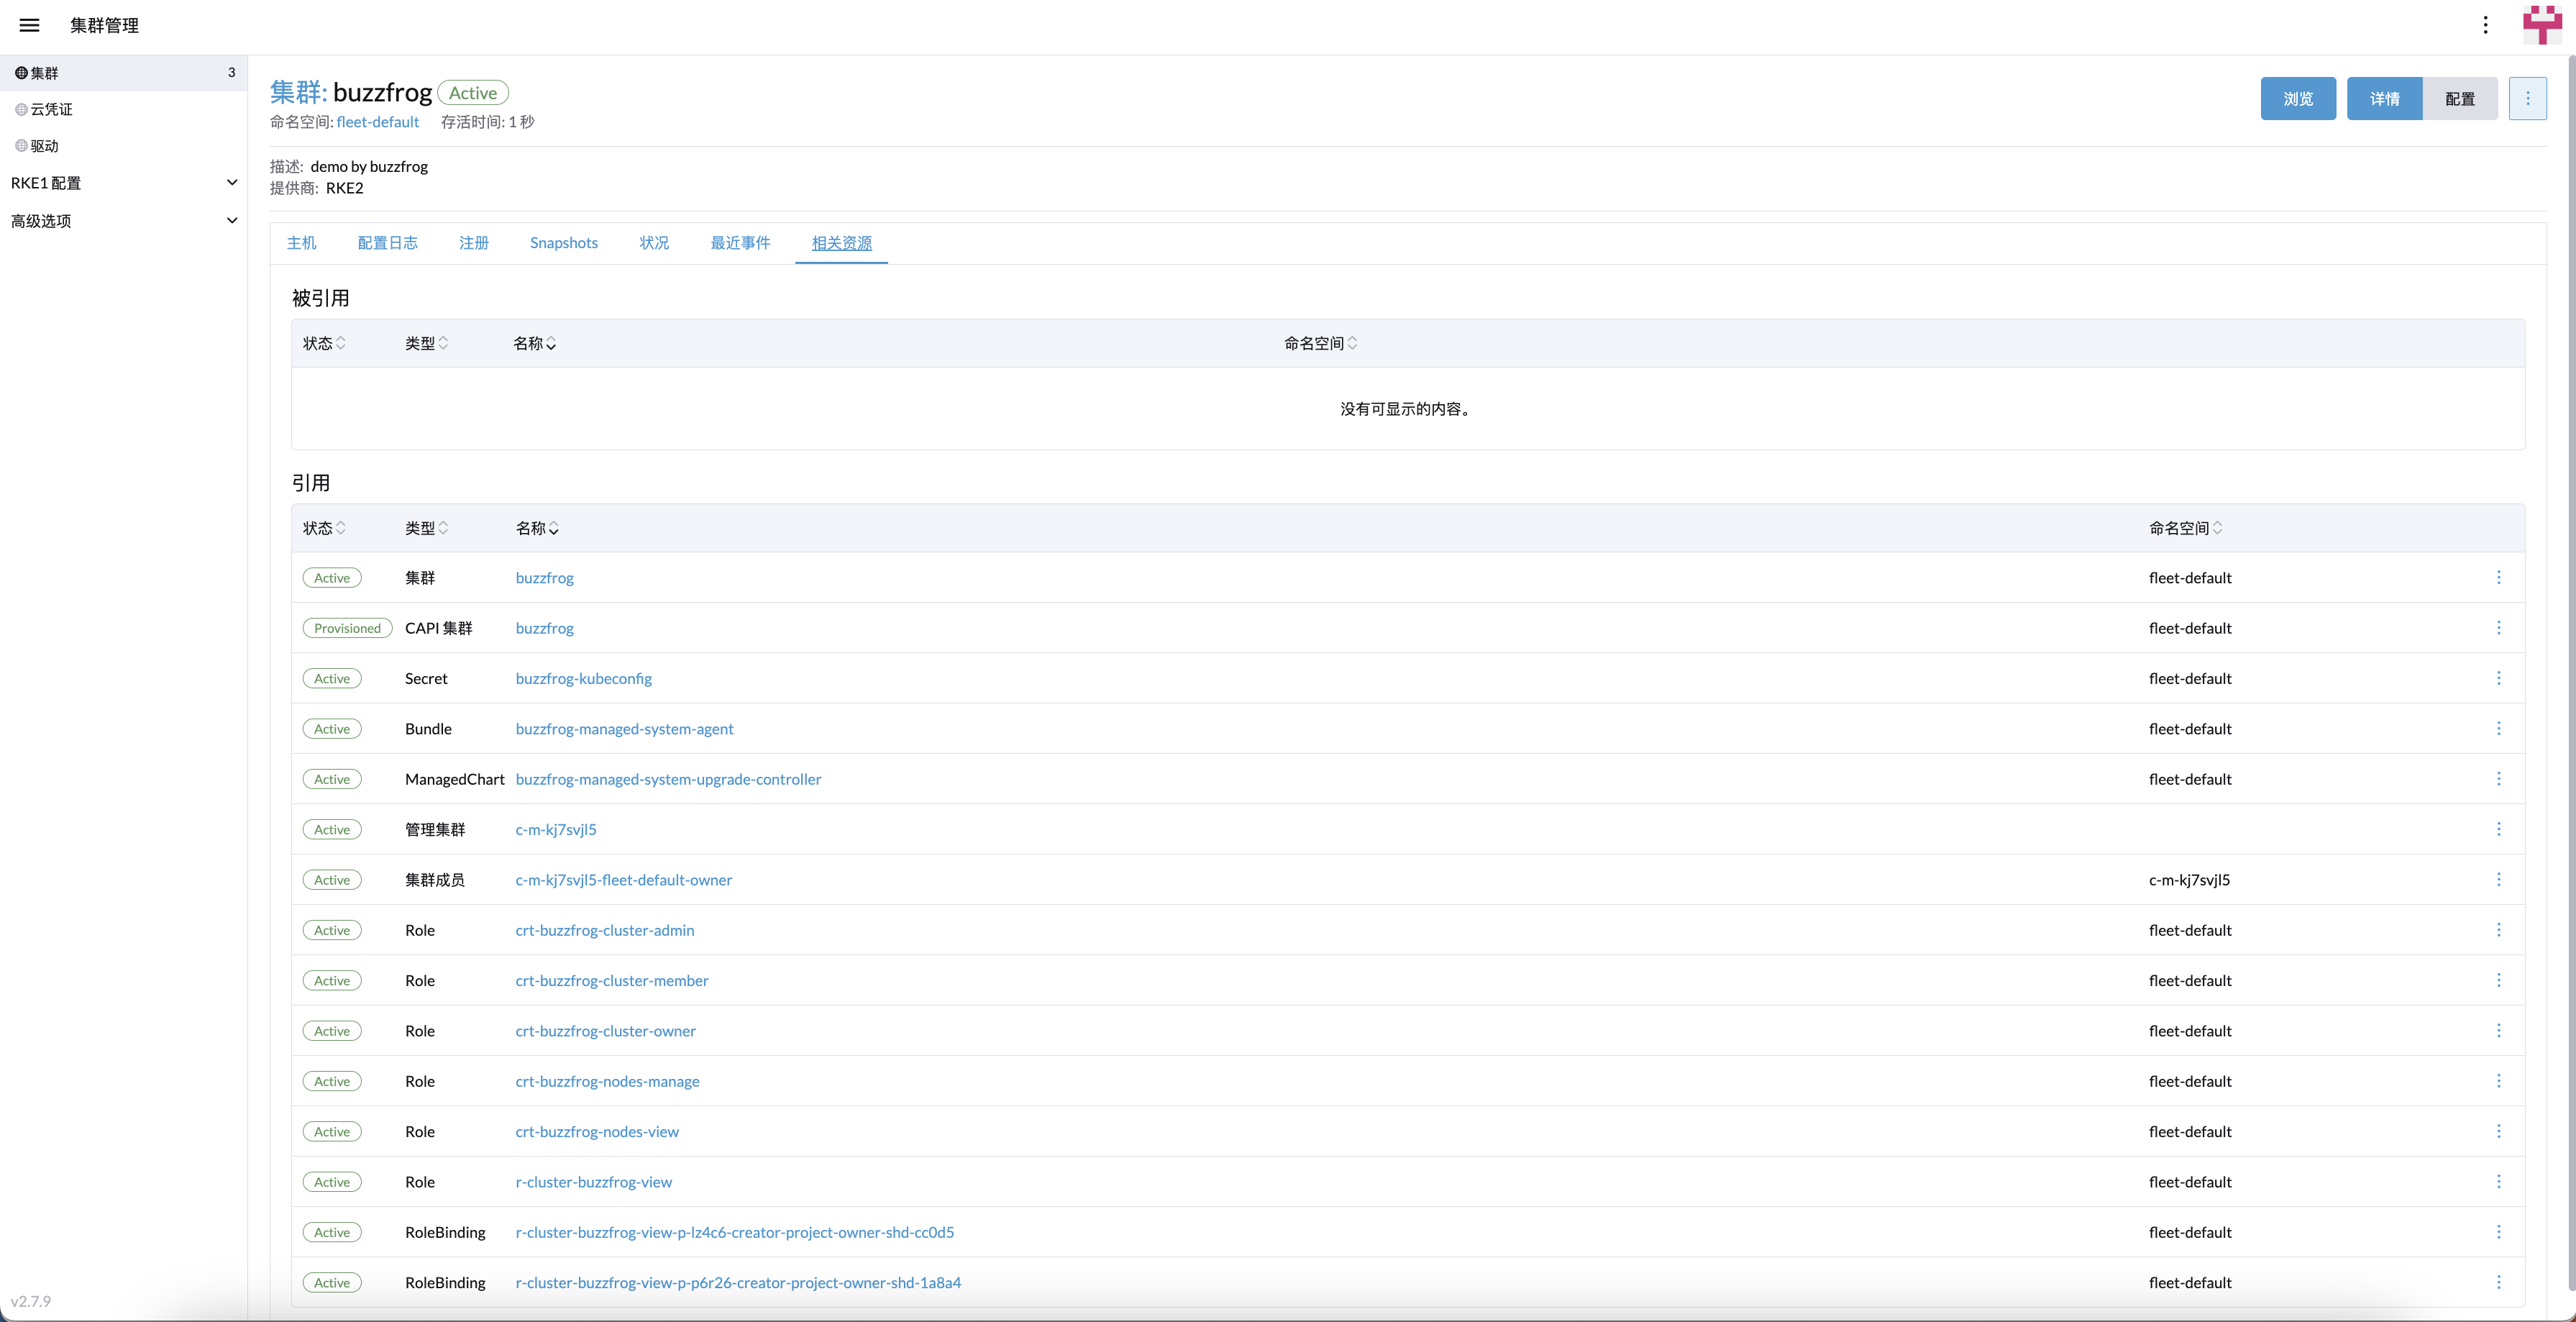Open row actions for cluster buzzfrog row
This screenshot has width=2576, height=1322.
click(2498, 577)
